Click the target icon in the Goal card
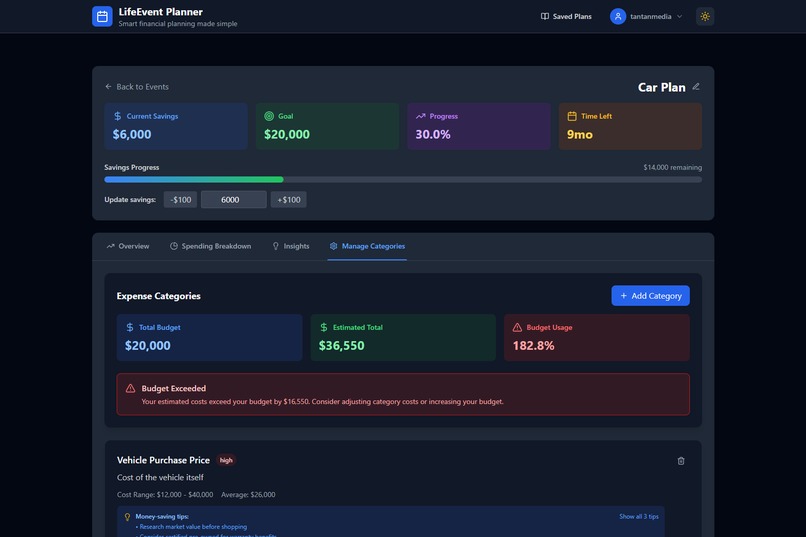The image size is (806, 537). tap(269, 116)
